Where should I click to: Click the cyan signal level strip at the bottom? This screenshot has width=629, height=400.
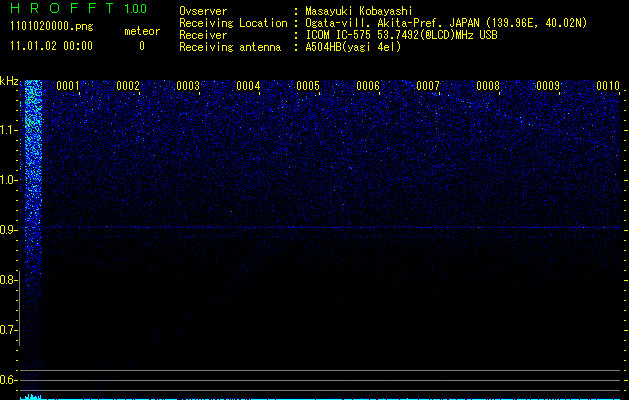[320, 398]
